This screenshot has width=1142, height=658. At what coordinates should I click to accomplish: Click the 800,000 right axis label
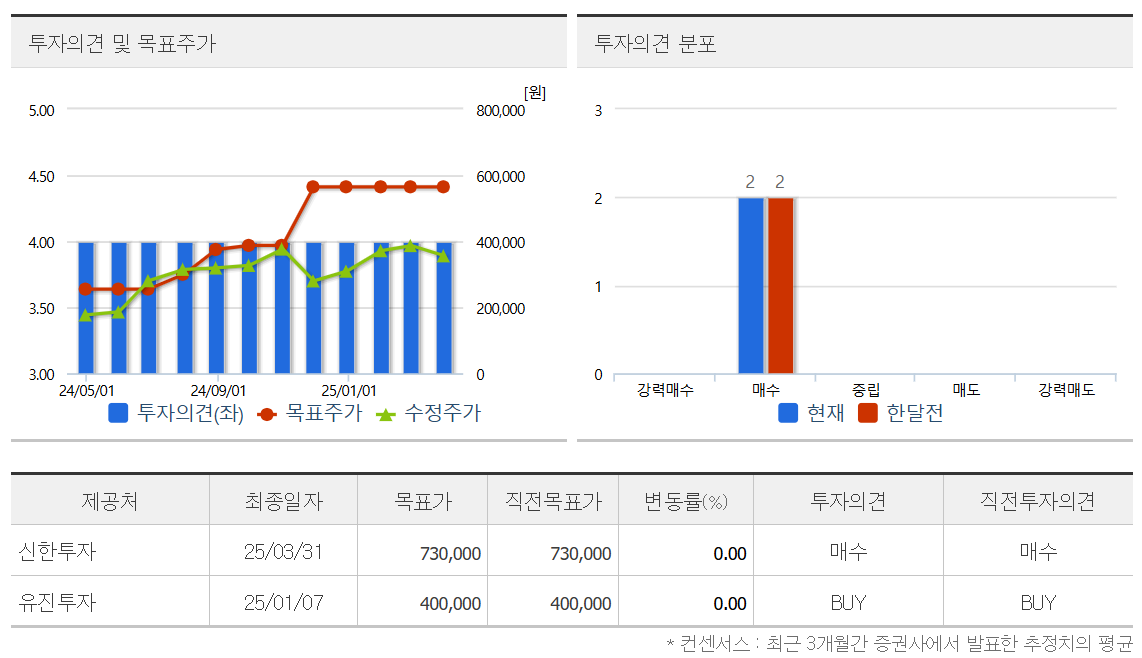pyautogui.click(x=500, y=111)
